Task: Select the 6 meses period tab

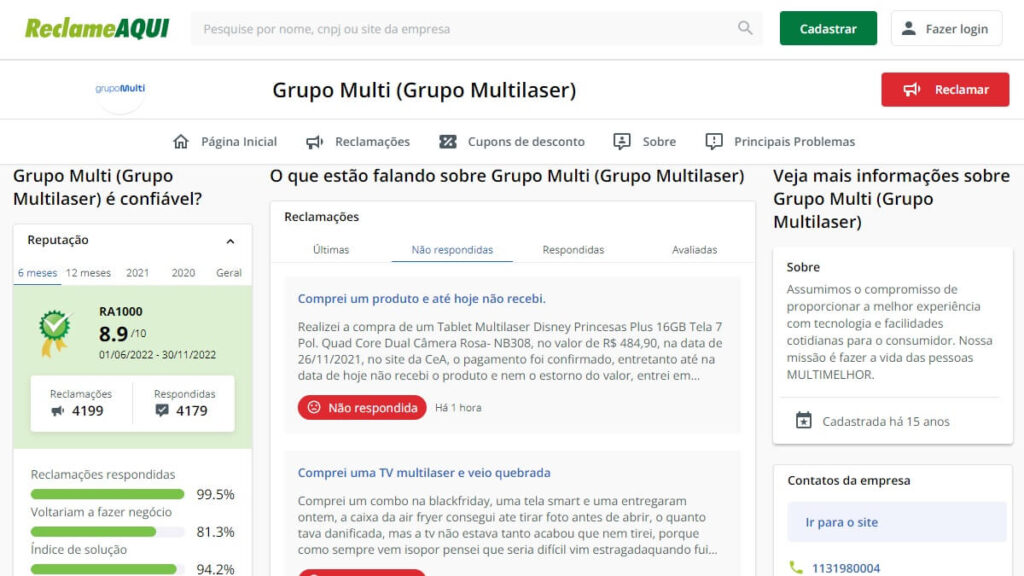Action: coord(37,273)
